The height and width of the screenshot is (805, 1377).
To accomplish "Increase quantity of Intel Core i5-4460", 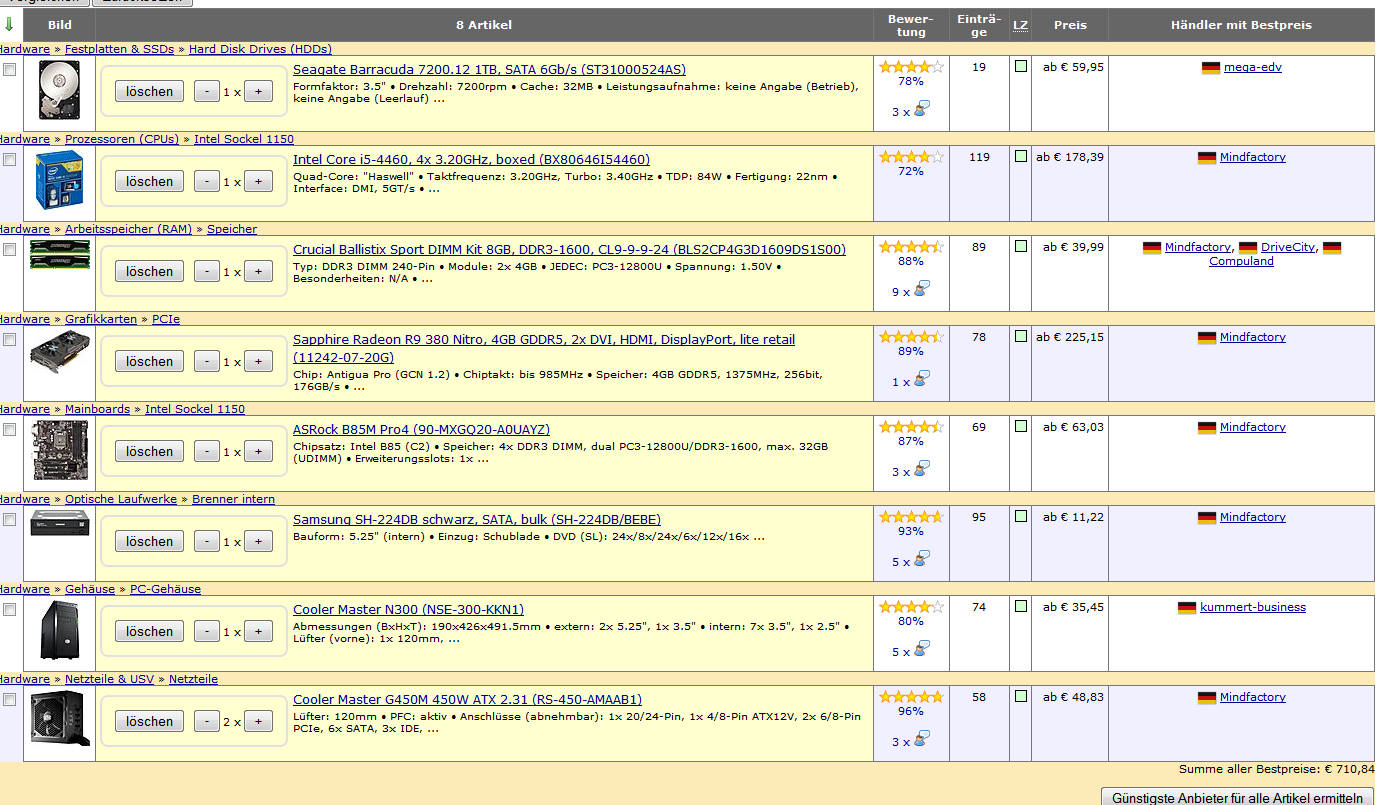I will click(258, 181).
